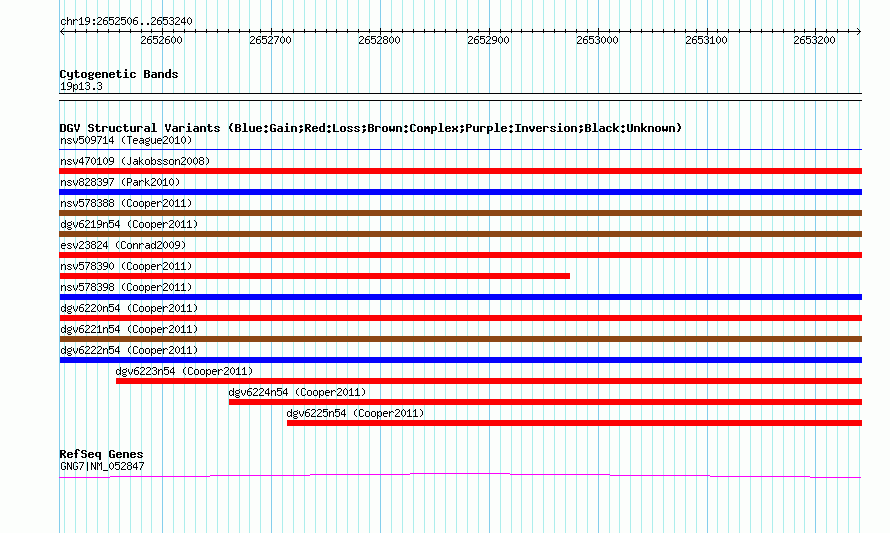Image resolution: width=890 pixels, height=533 pixels.
Task: Select variant label dgv6223n54 (Cooper2011)
Action: (x=184, y=371)
